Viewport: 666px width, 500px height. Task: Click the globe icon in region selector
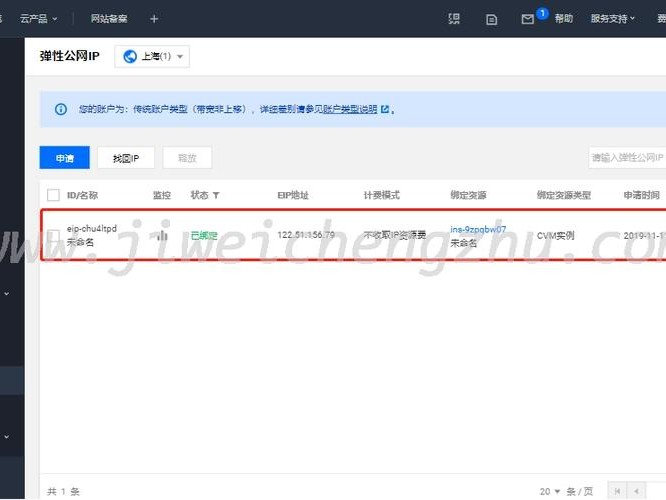130,56
